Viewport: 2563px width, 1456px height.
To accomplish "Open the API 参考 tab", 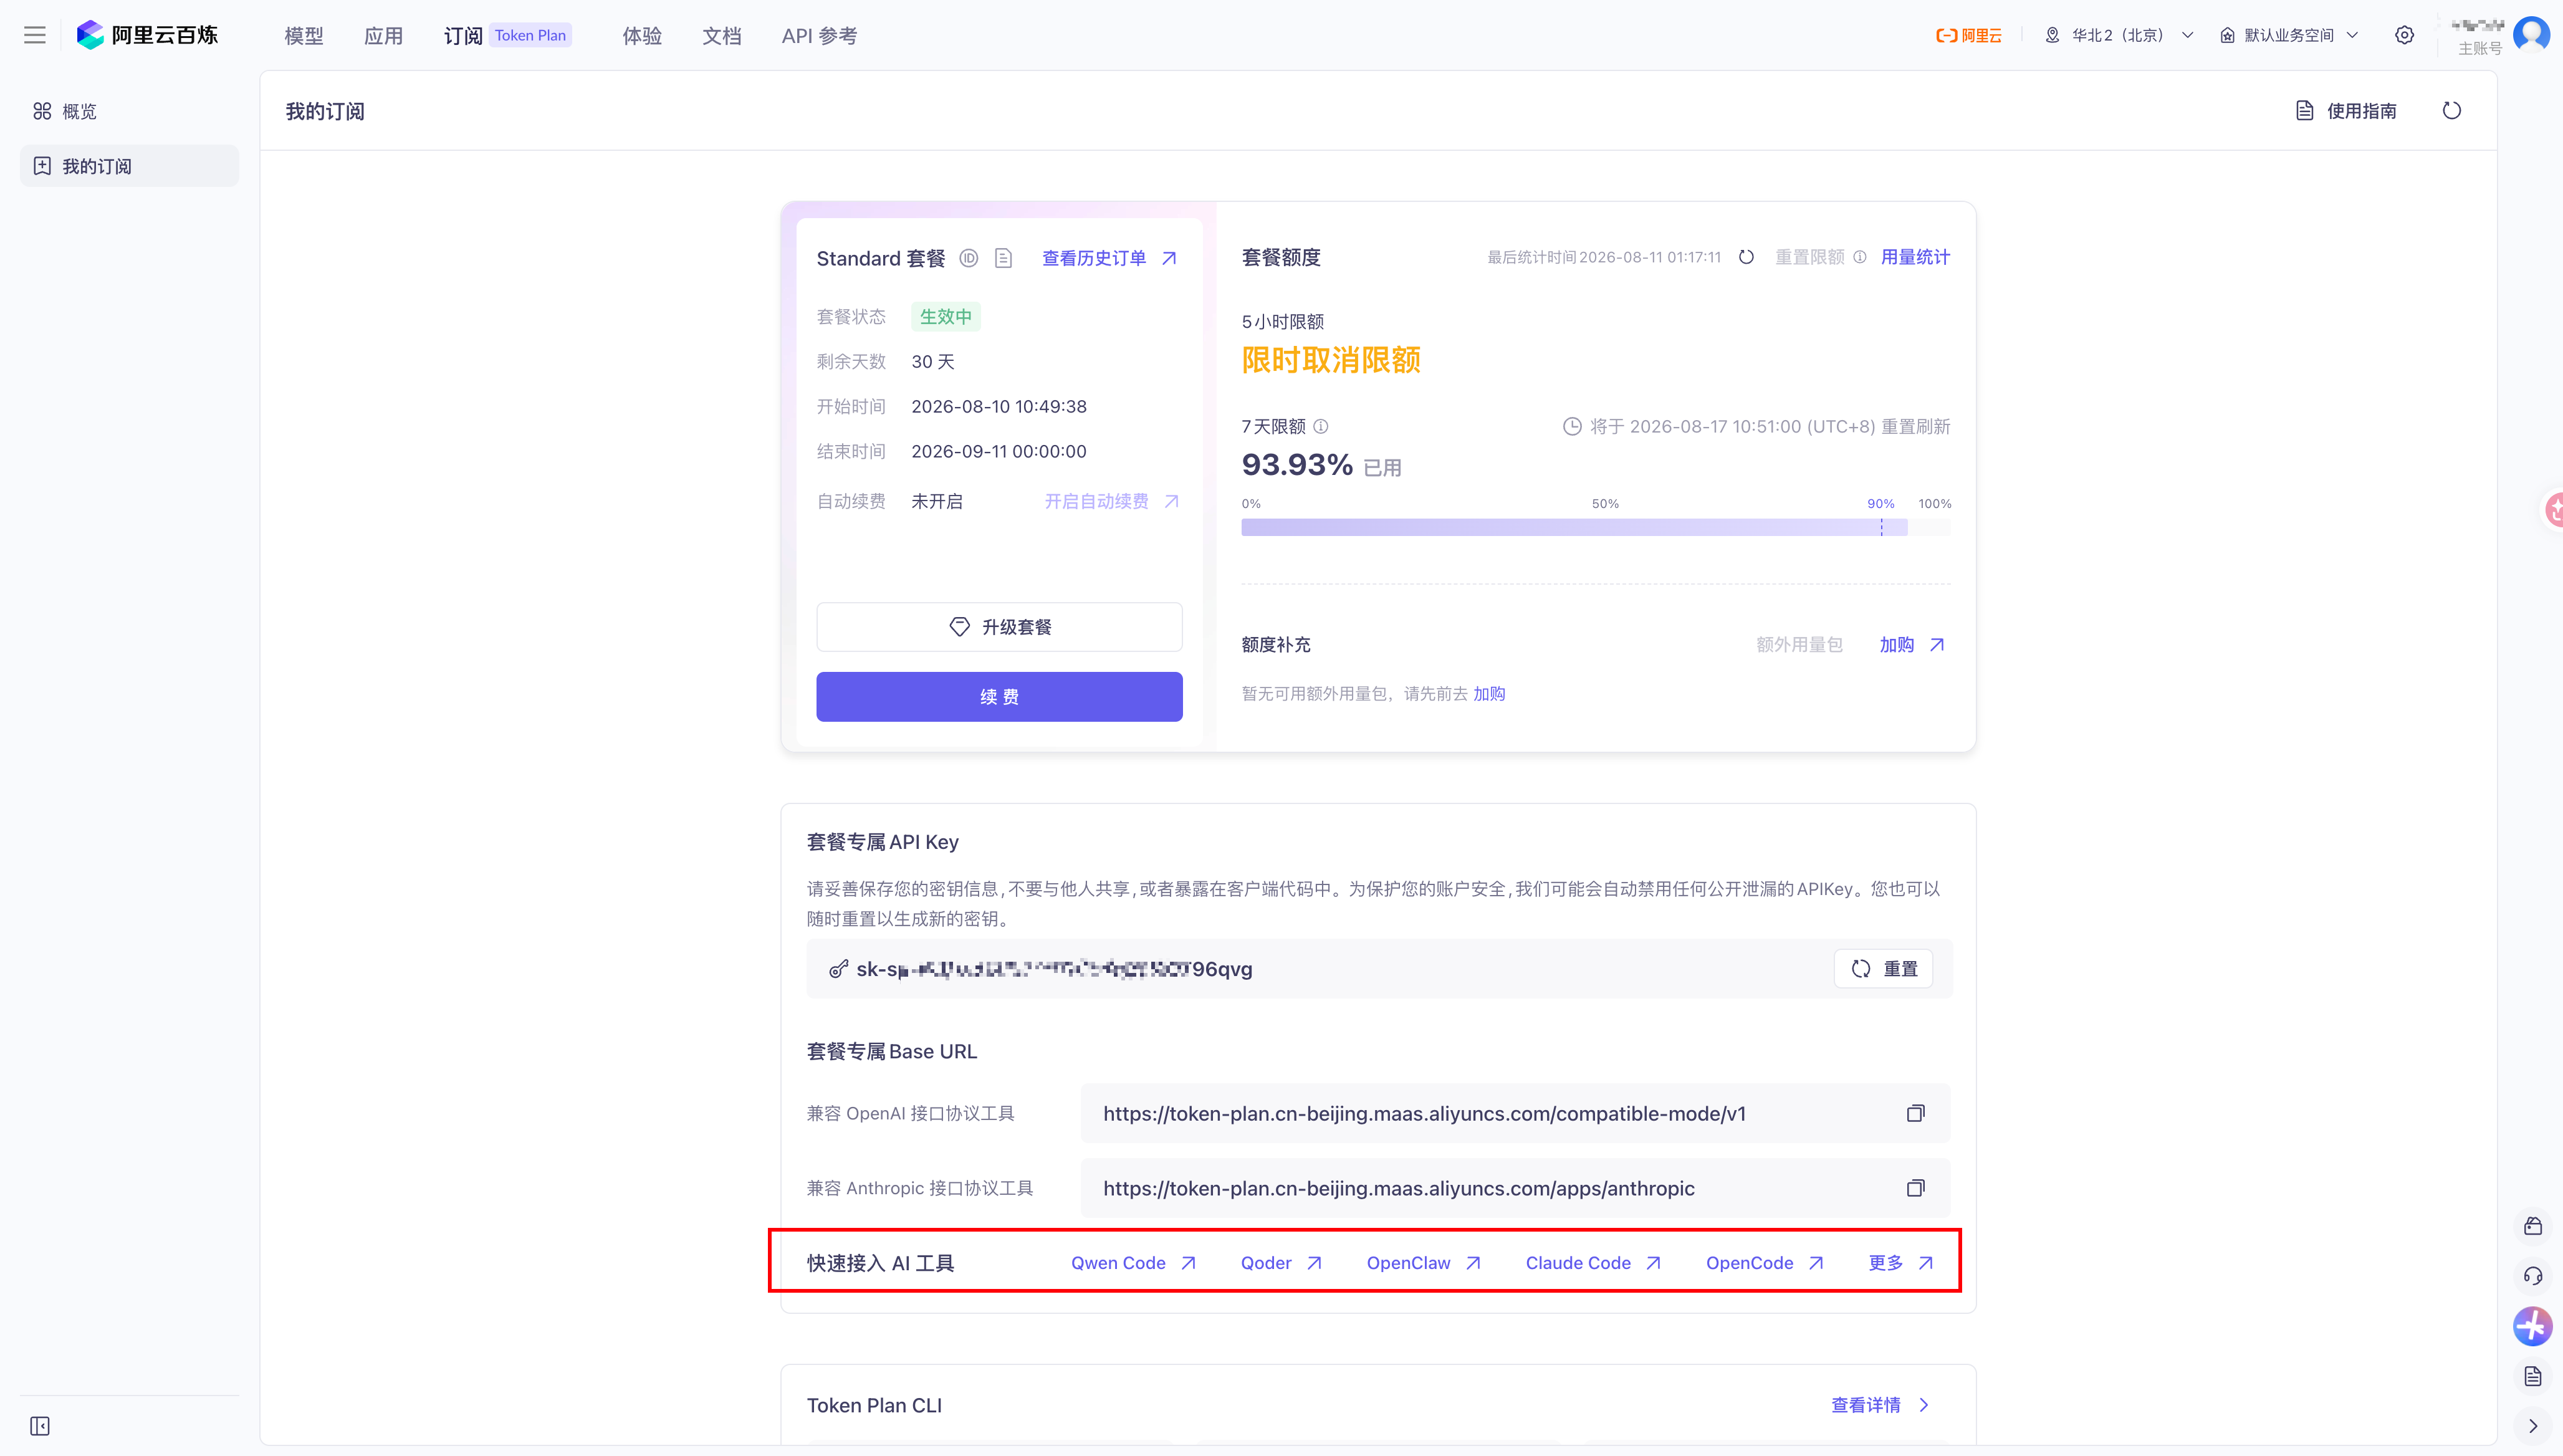I will point(819,36).
